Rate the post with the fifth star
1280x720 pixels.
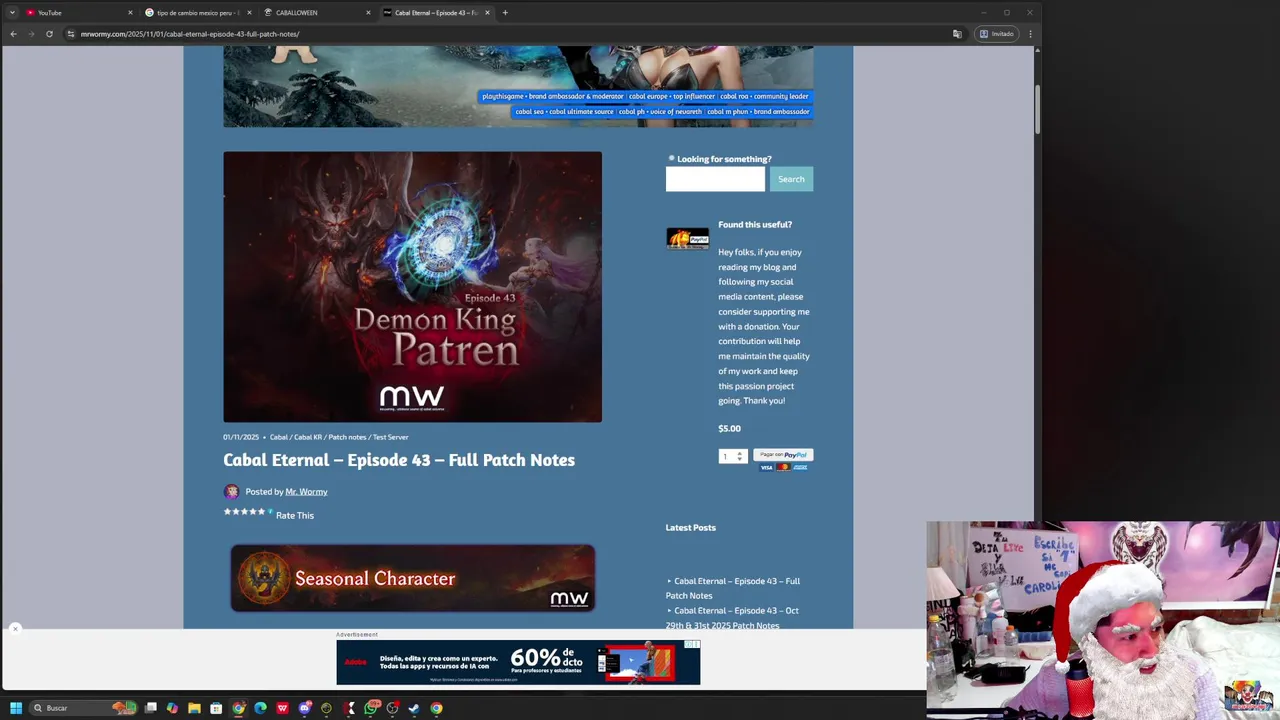[262, 512]
